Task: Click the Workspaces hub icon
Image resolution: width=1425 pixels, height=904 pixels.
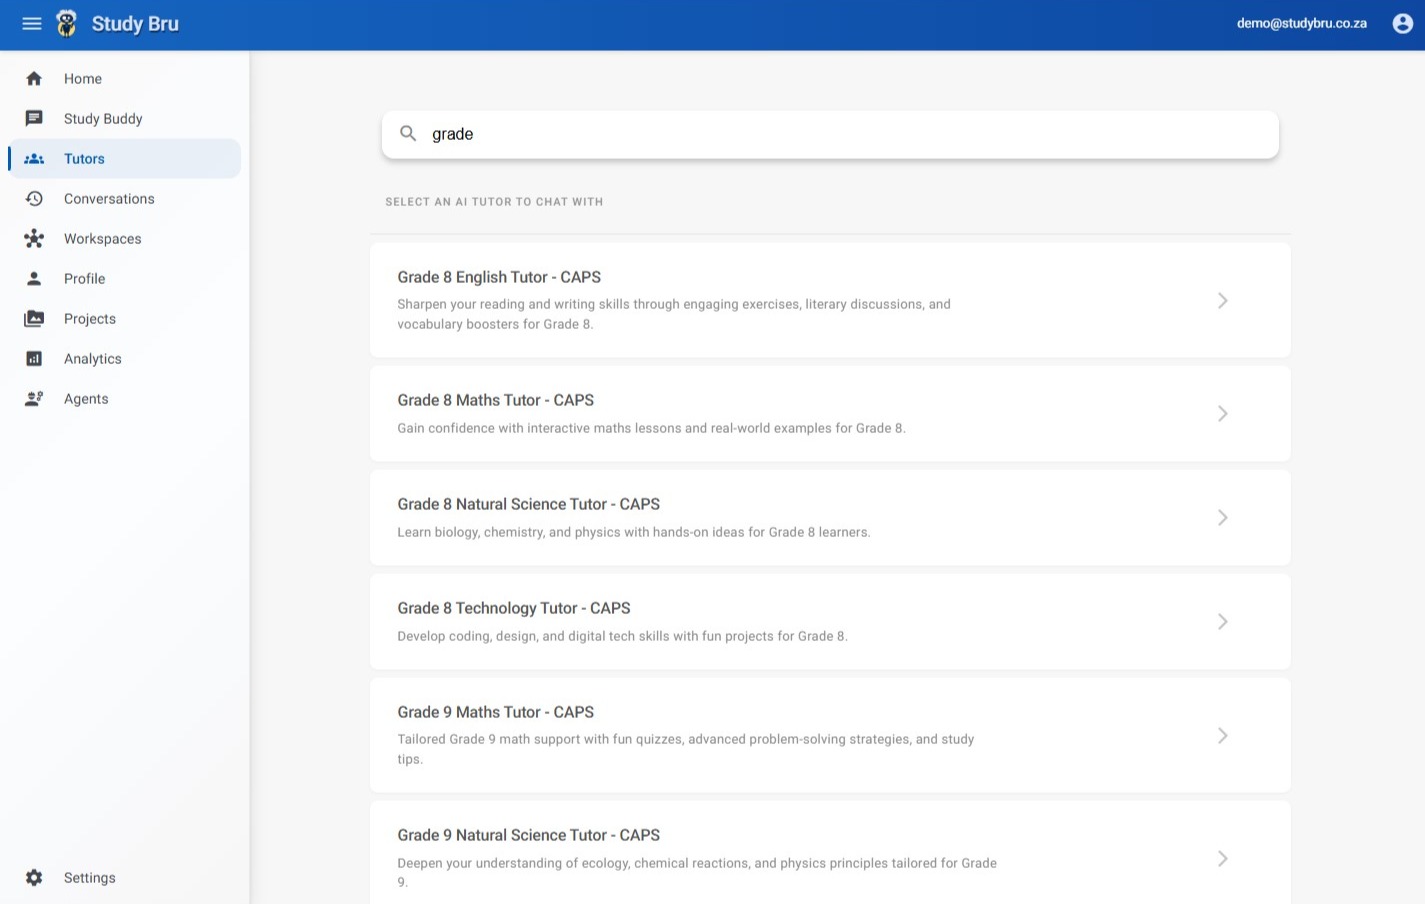Action: [34, 239]
